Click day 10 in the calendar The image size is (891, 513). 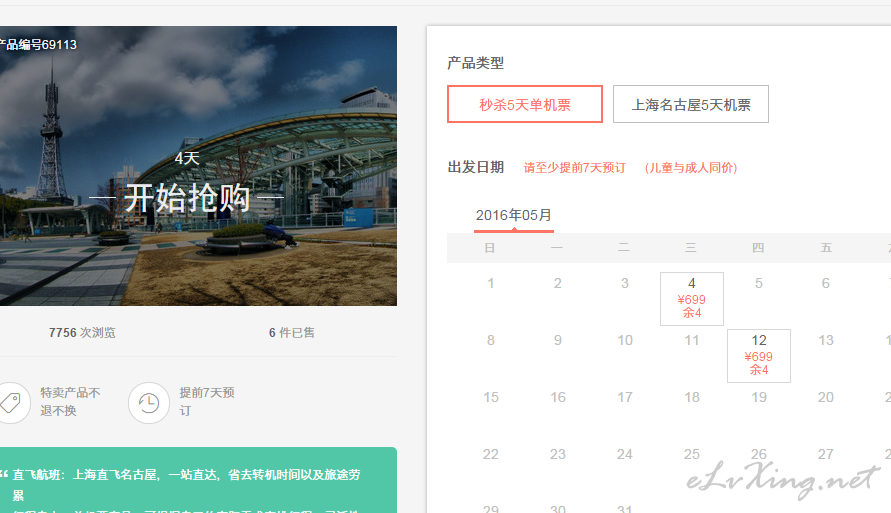click(x=625, y=340)
